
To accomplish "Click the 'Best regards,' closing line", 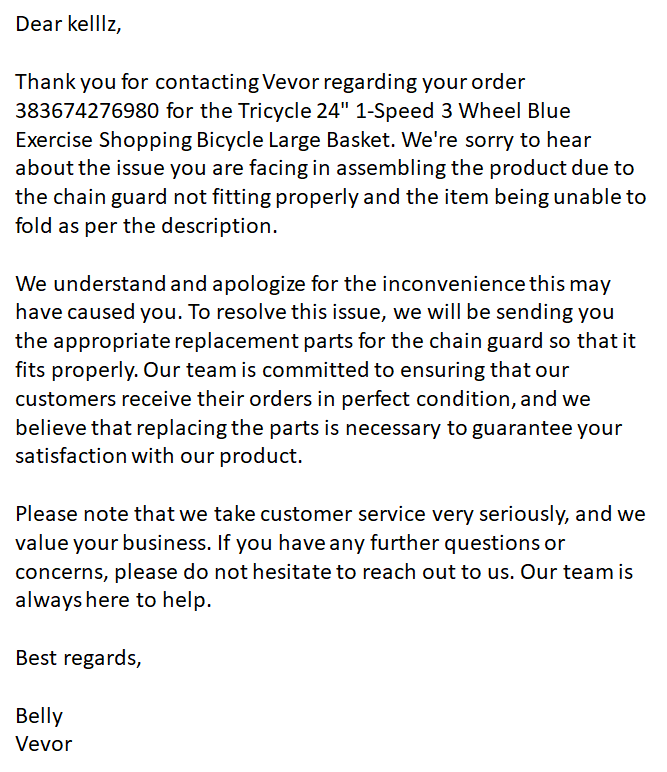I will point(78,658).
